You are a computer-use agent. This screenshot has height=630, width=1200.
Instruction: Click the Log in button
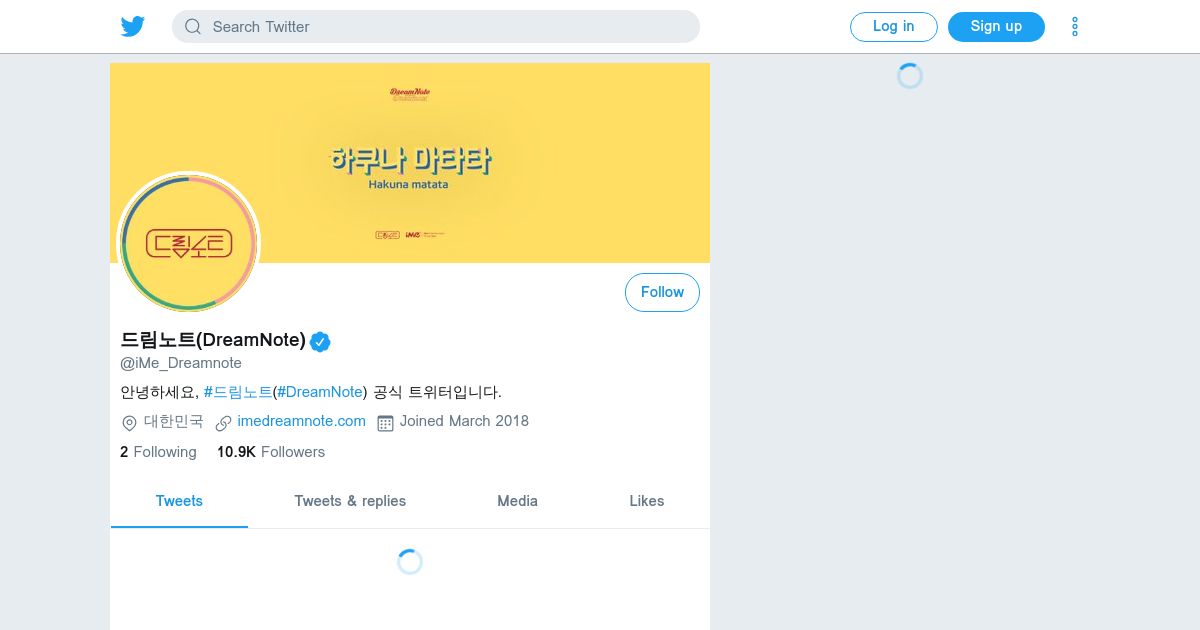pos(894,27)
